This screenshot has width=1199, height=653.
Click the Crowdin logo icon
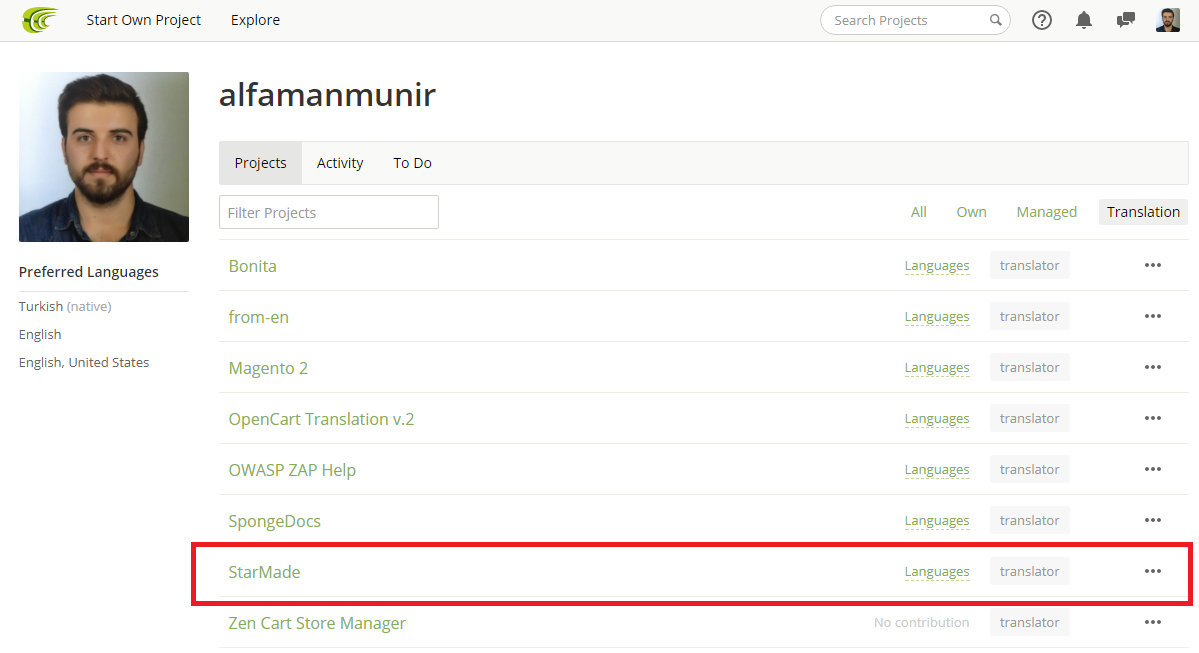point(40,20)
